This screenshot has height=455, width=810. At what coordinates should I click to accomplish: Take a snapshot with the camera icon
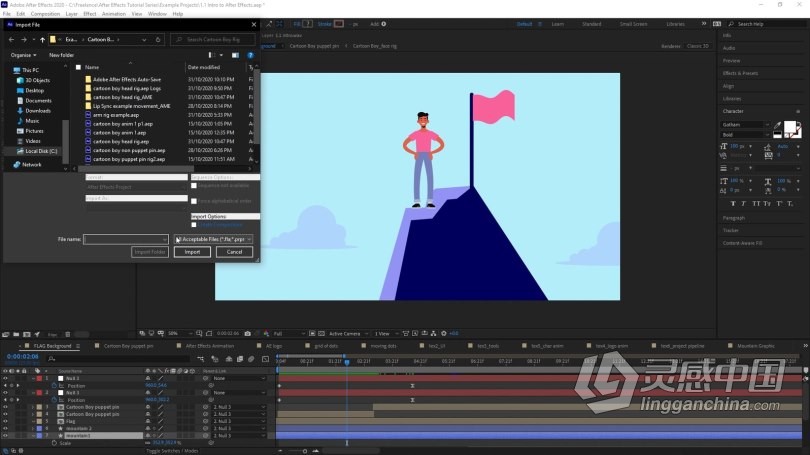(247, 334)
